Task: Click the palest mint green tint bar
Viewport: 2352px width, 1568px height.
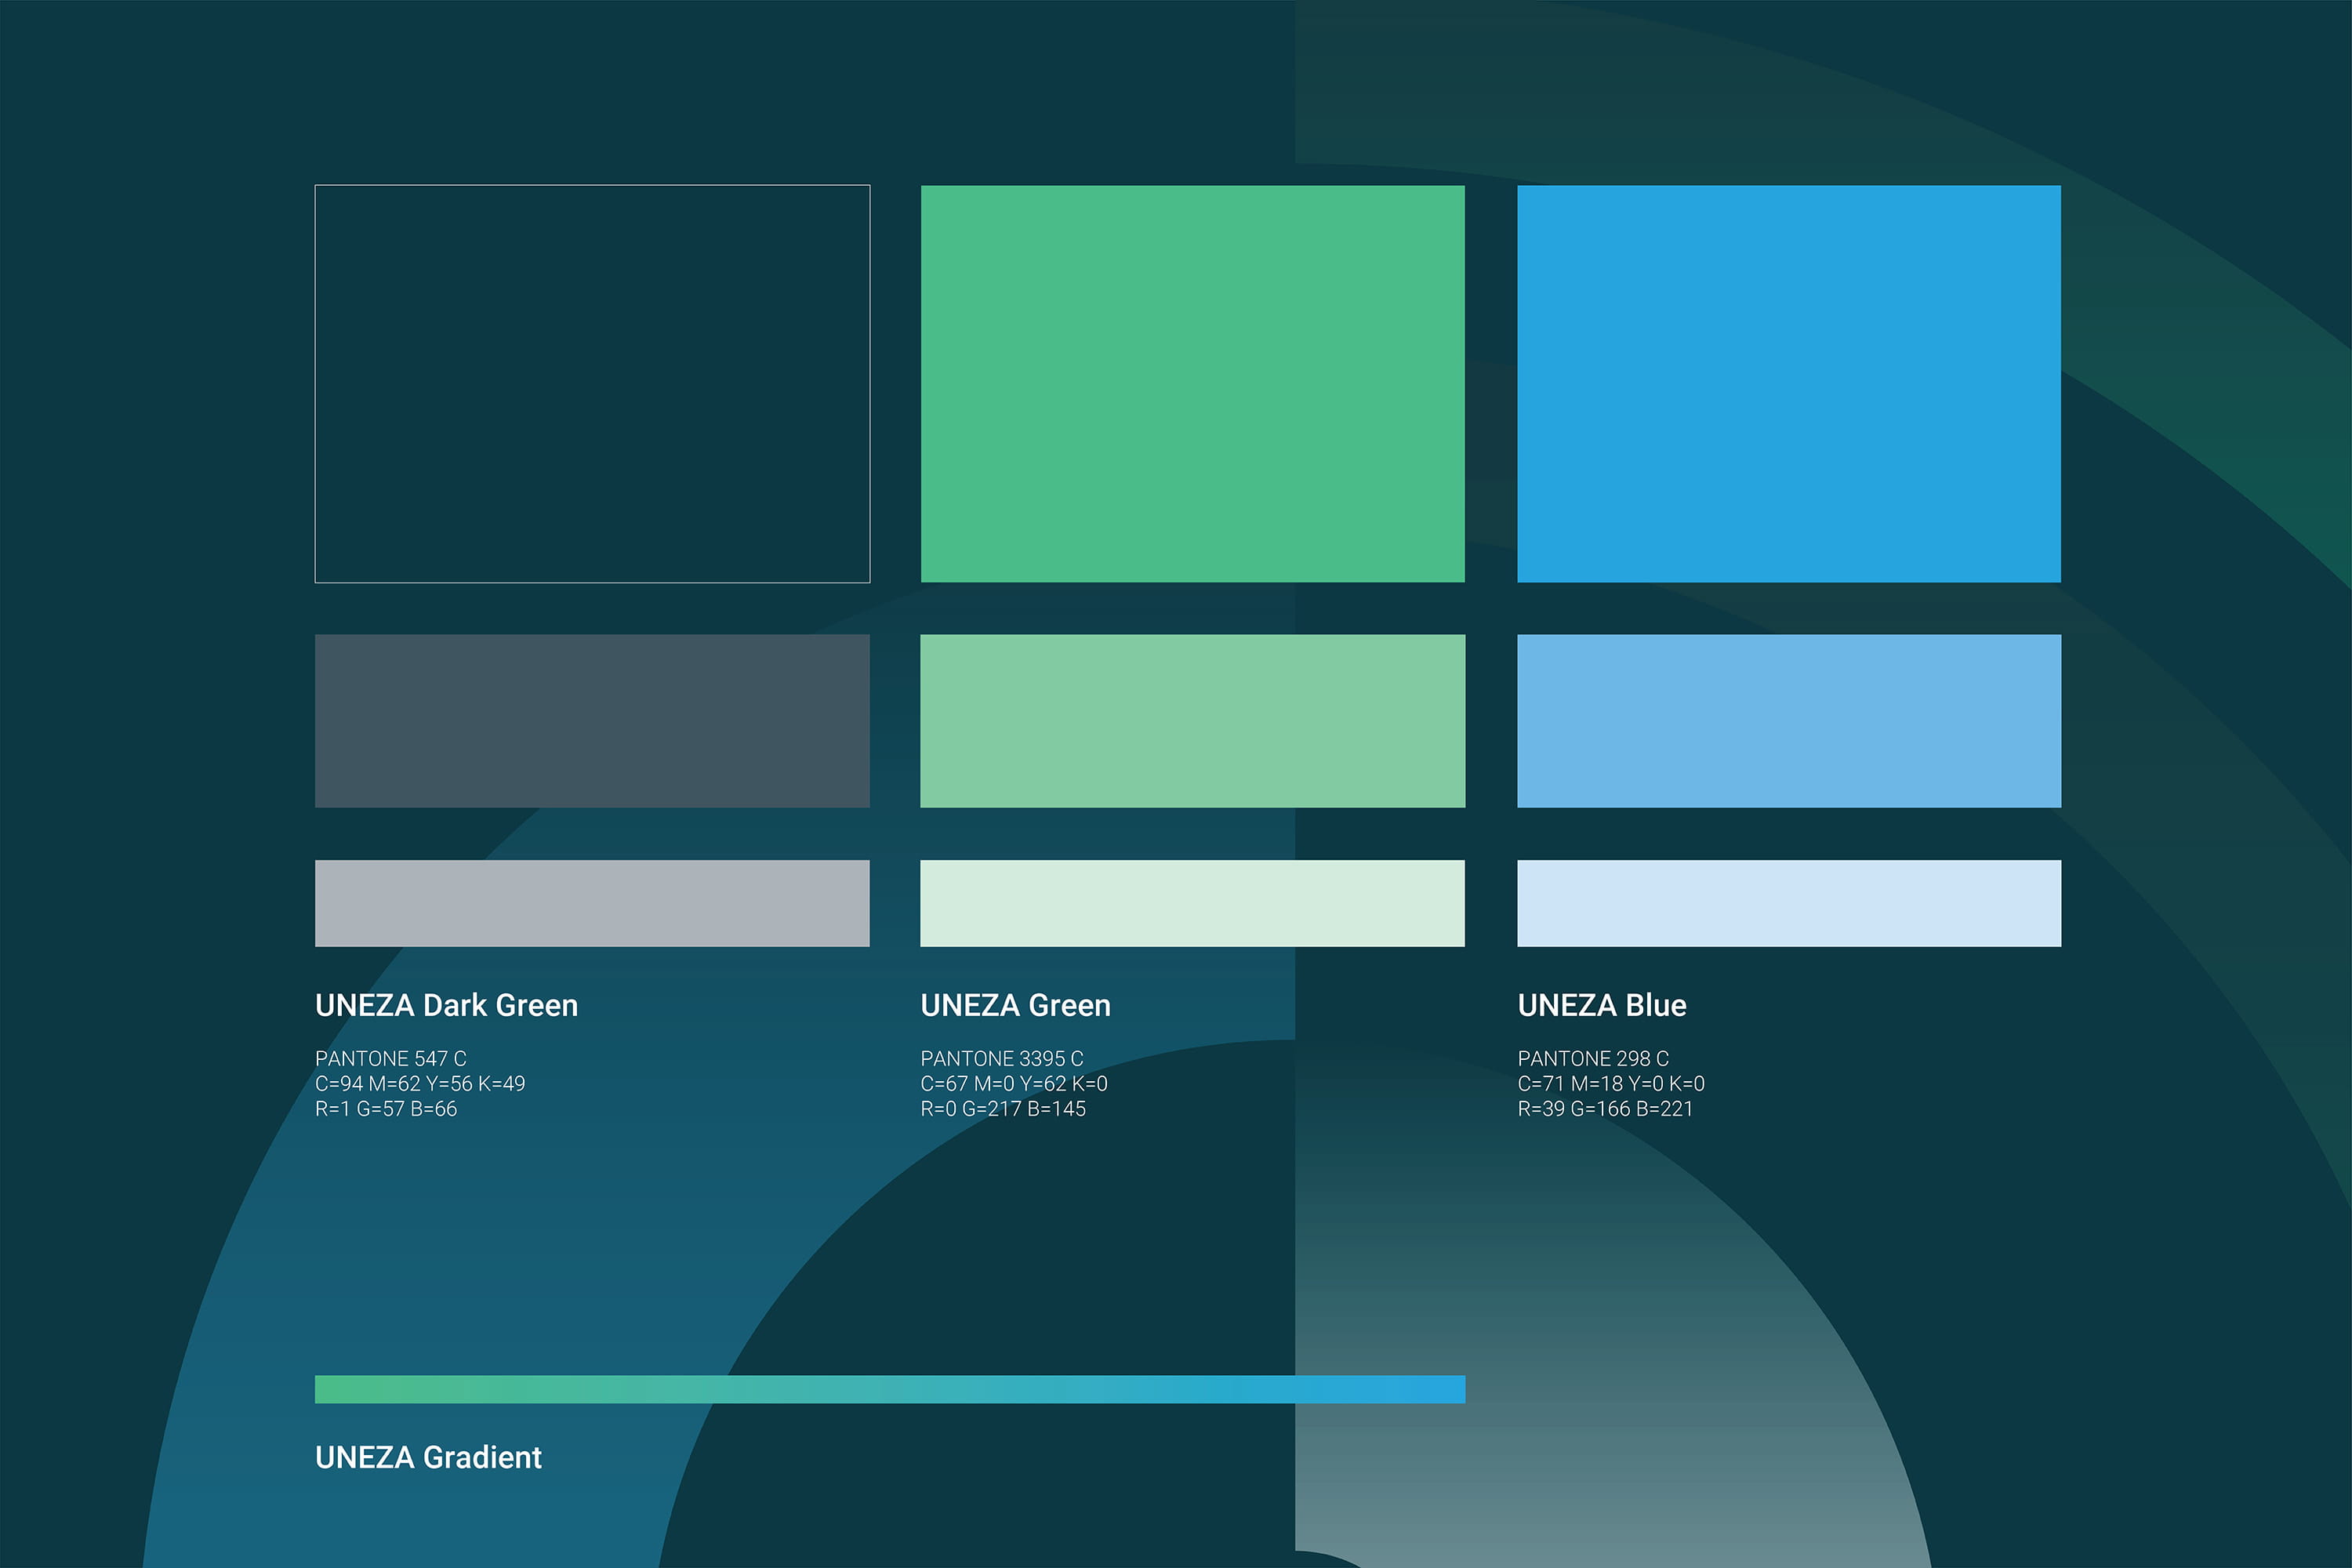Action: [1192, 903]
